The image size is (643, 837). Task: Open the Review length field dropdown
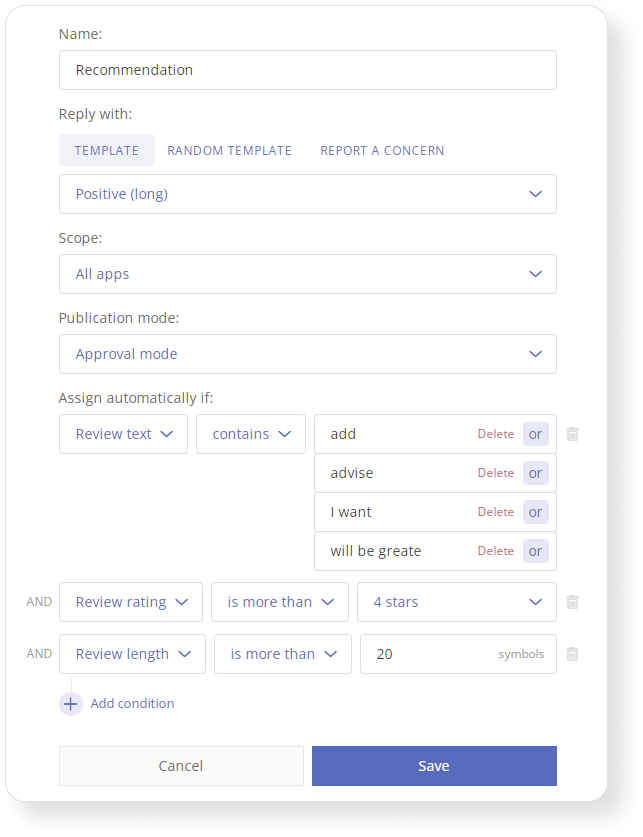132,654
